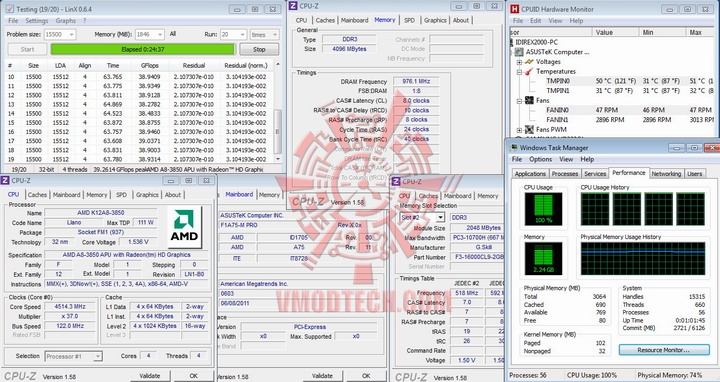
Task: Click the Z icon of CPU-Z Memory window
Action: click(x=293, y=6)
